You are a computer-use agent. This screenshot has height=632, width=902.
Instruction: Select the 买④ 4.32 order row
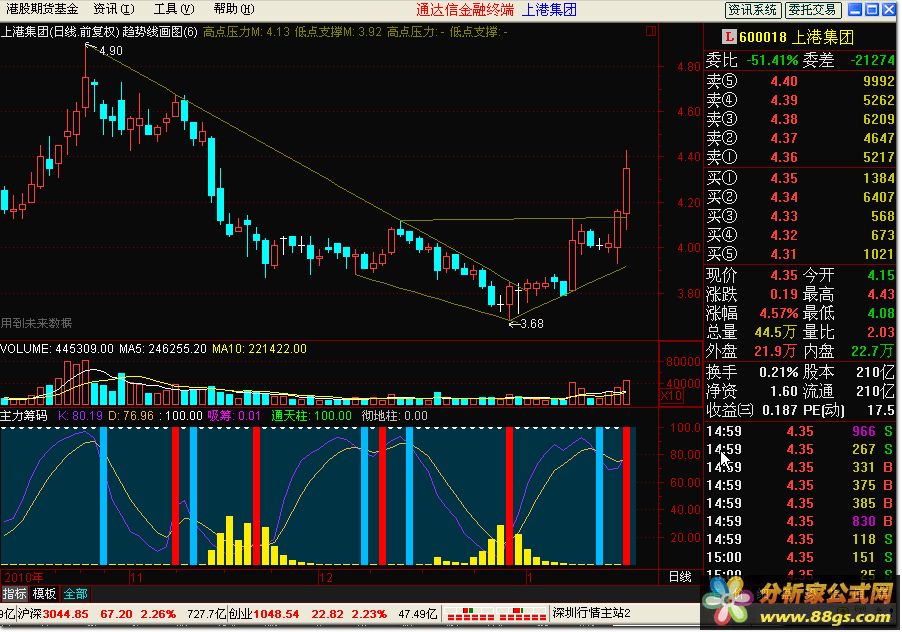(x=800, y=235)
